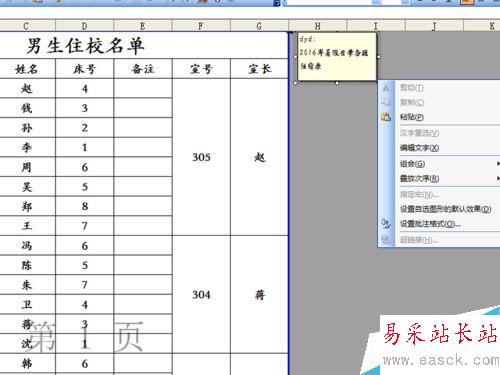Click bed number 8 in 郑 row
The image size is (500, 375).
point(85,206)
